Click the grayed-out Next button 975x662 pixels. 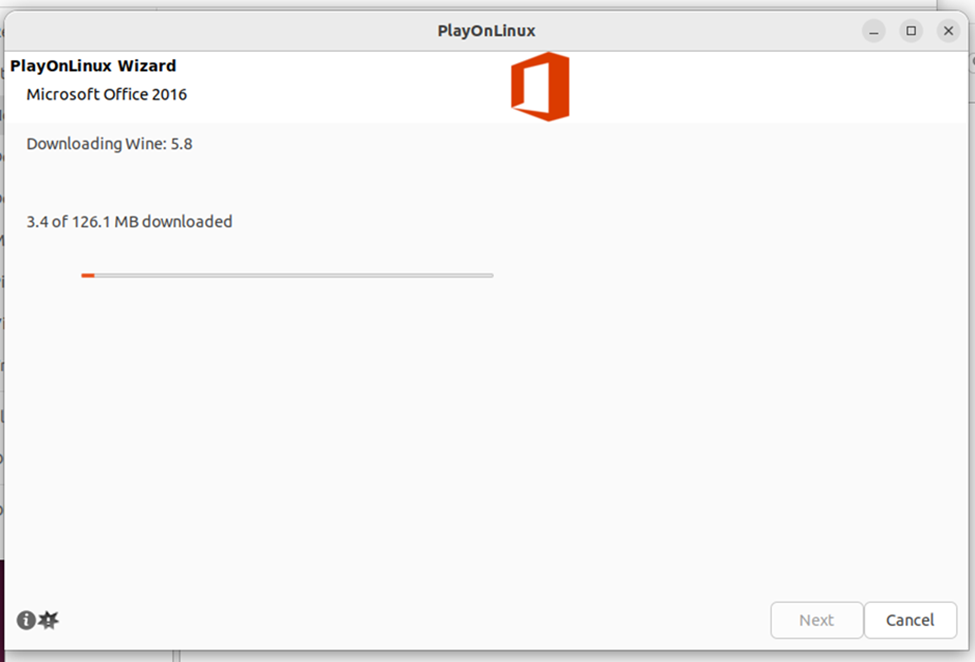click(x=816, y=620)
